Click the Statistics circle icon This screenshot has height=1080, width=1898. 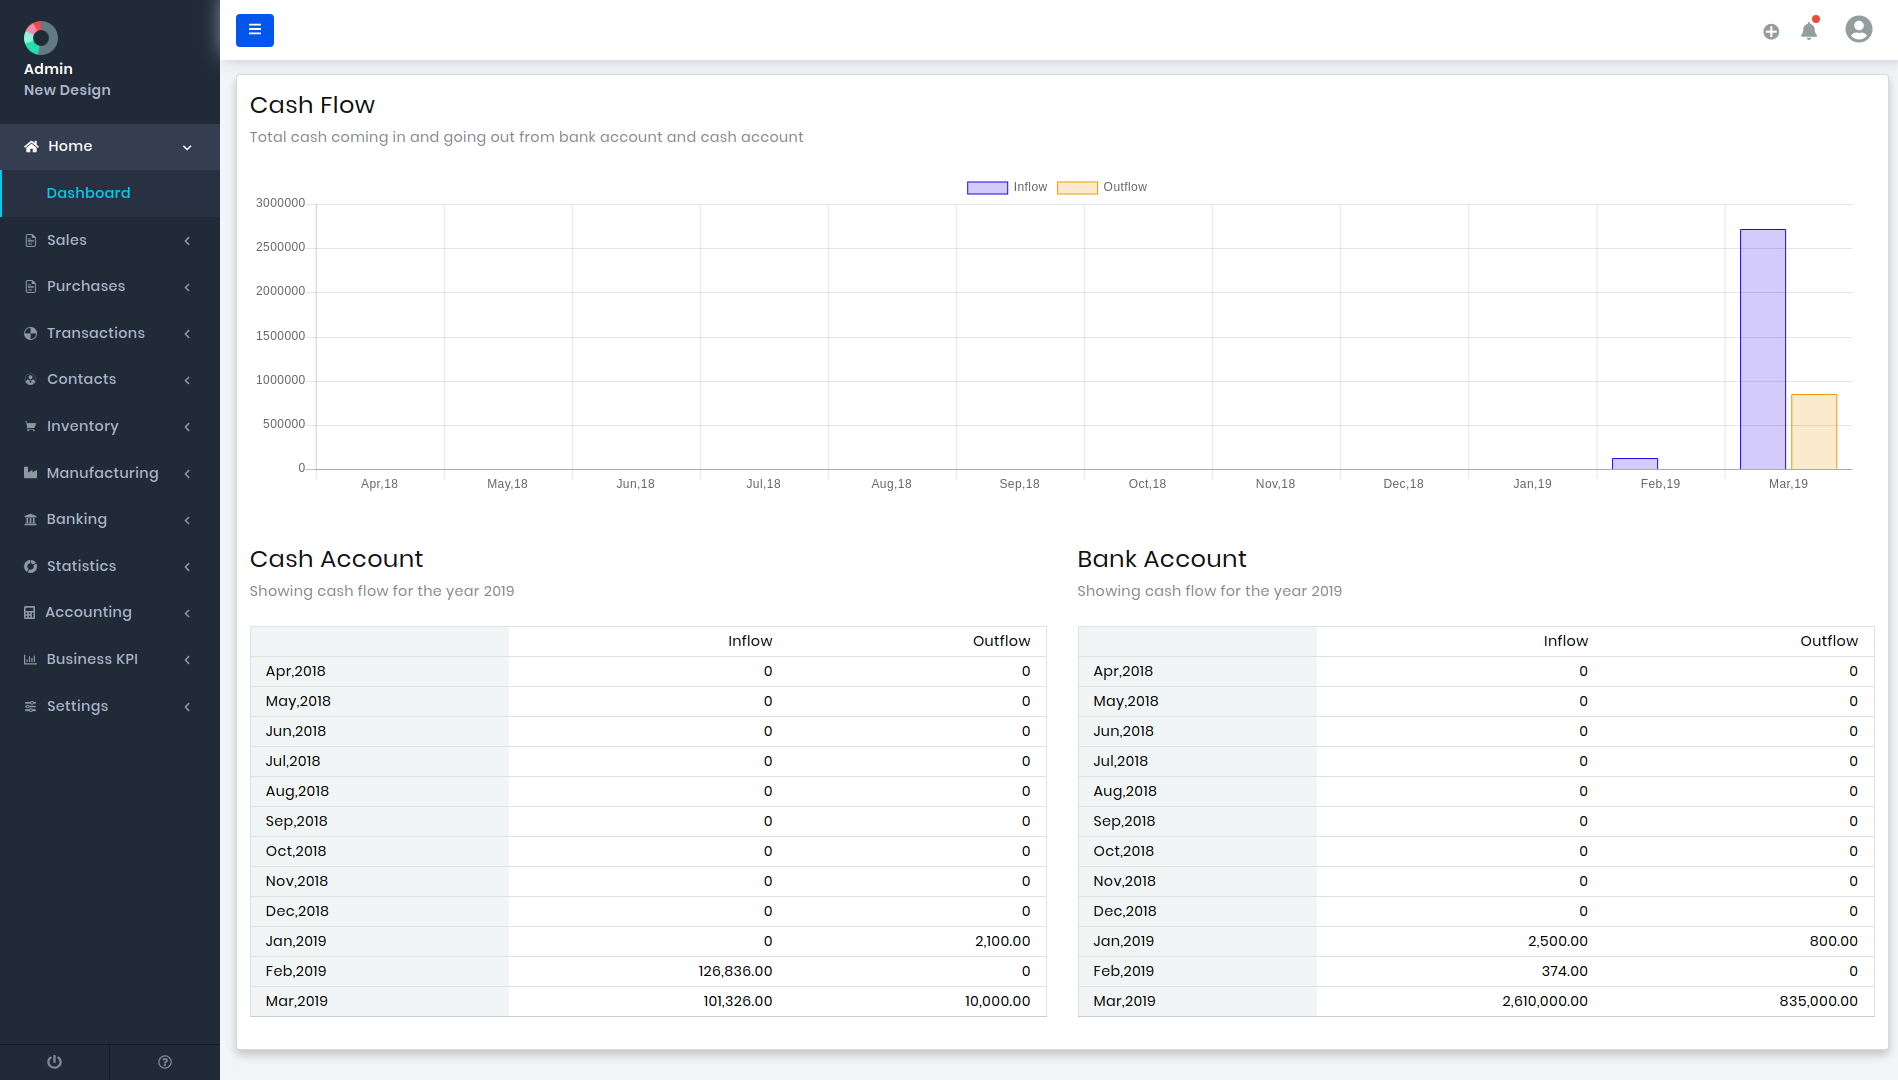tap(30, 567)
